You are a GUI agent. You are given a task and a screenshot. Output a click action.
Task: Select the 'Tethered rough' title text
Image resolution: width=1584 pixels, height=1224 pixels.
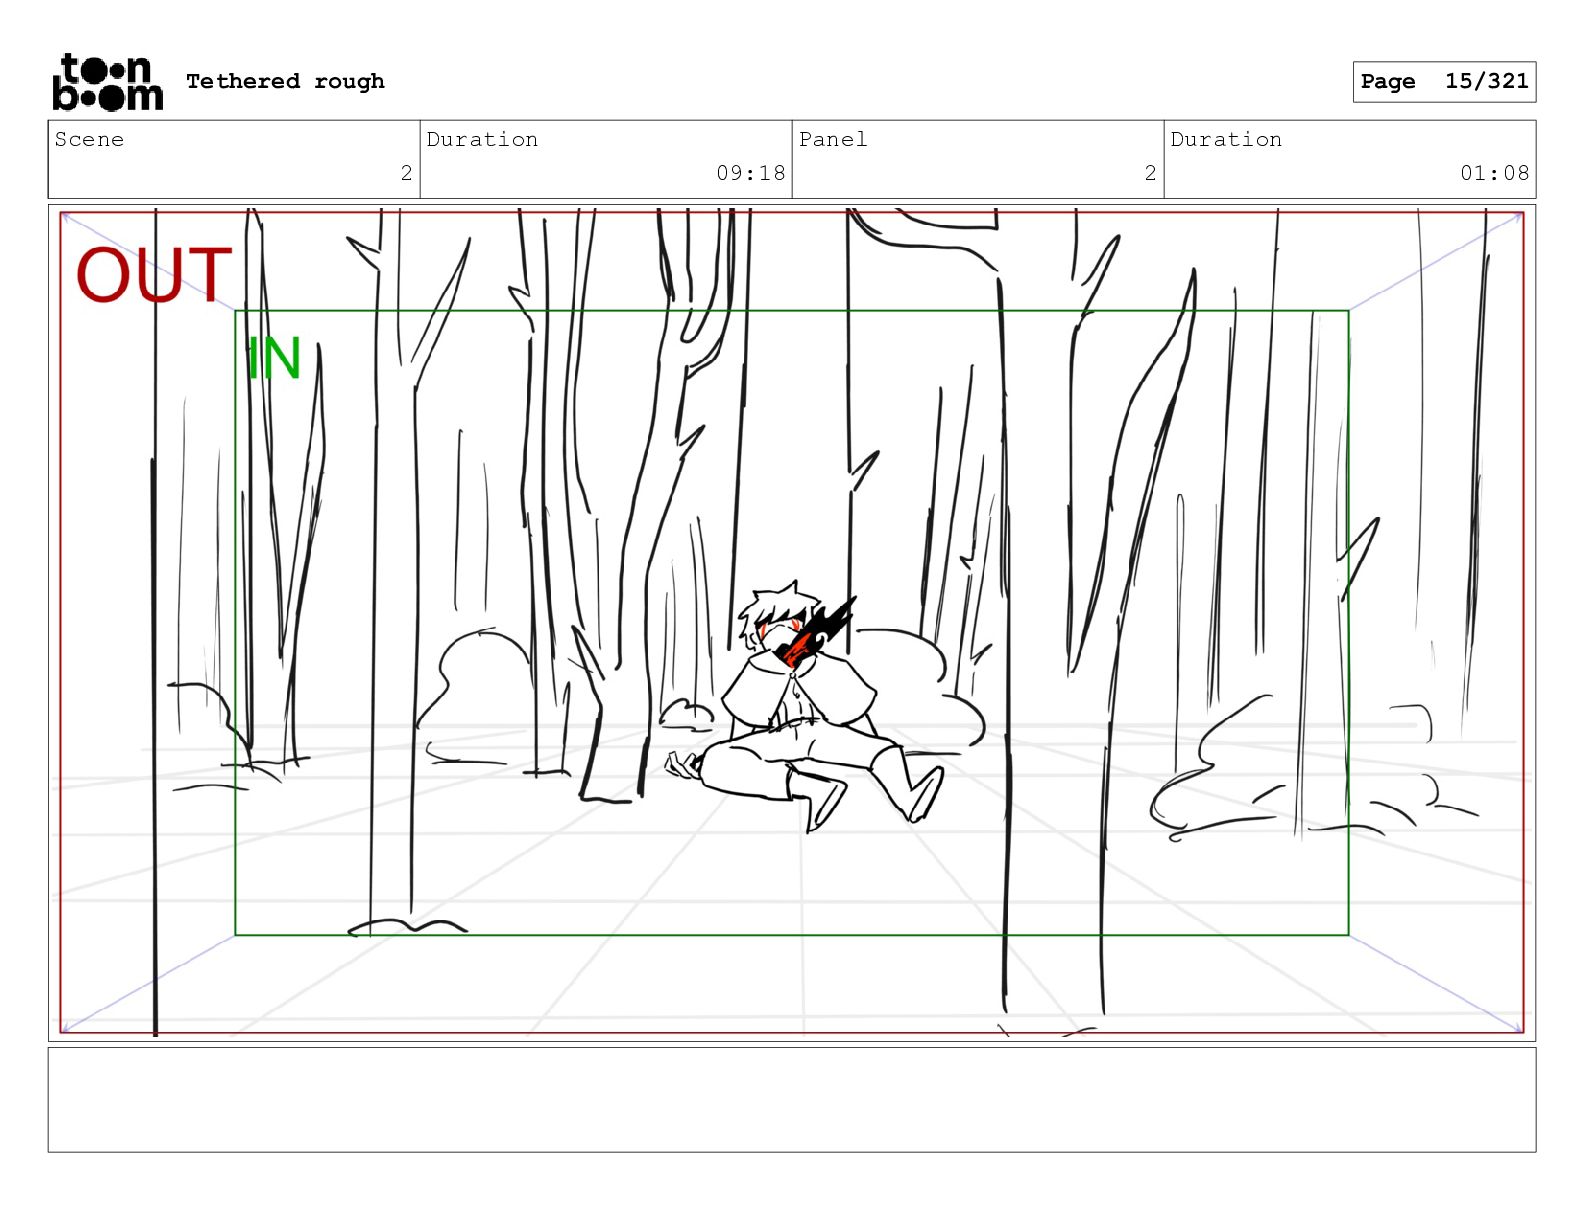click(285, 81)
